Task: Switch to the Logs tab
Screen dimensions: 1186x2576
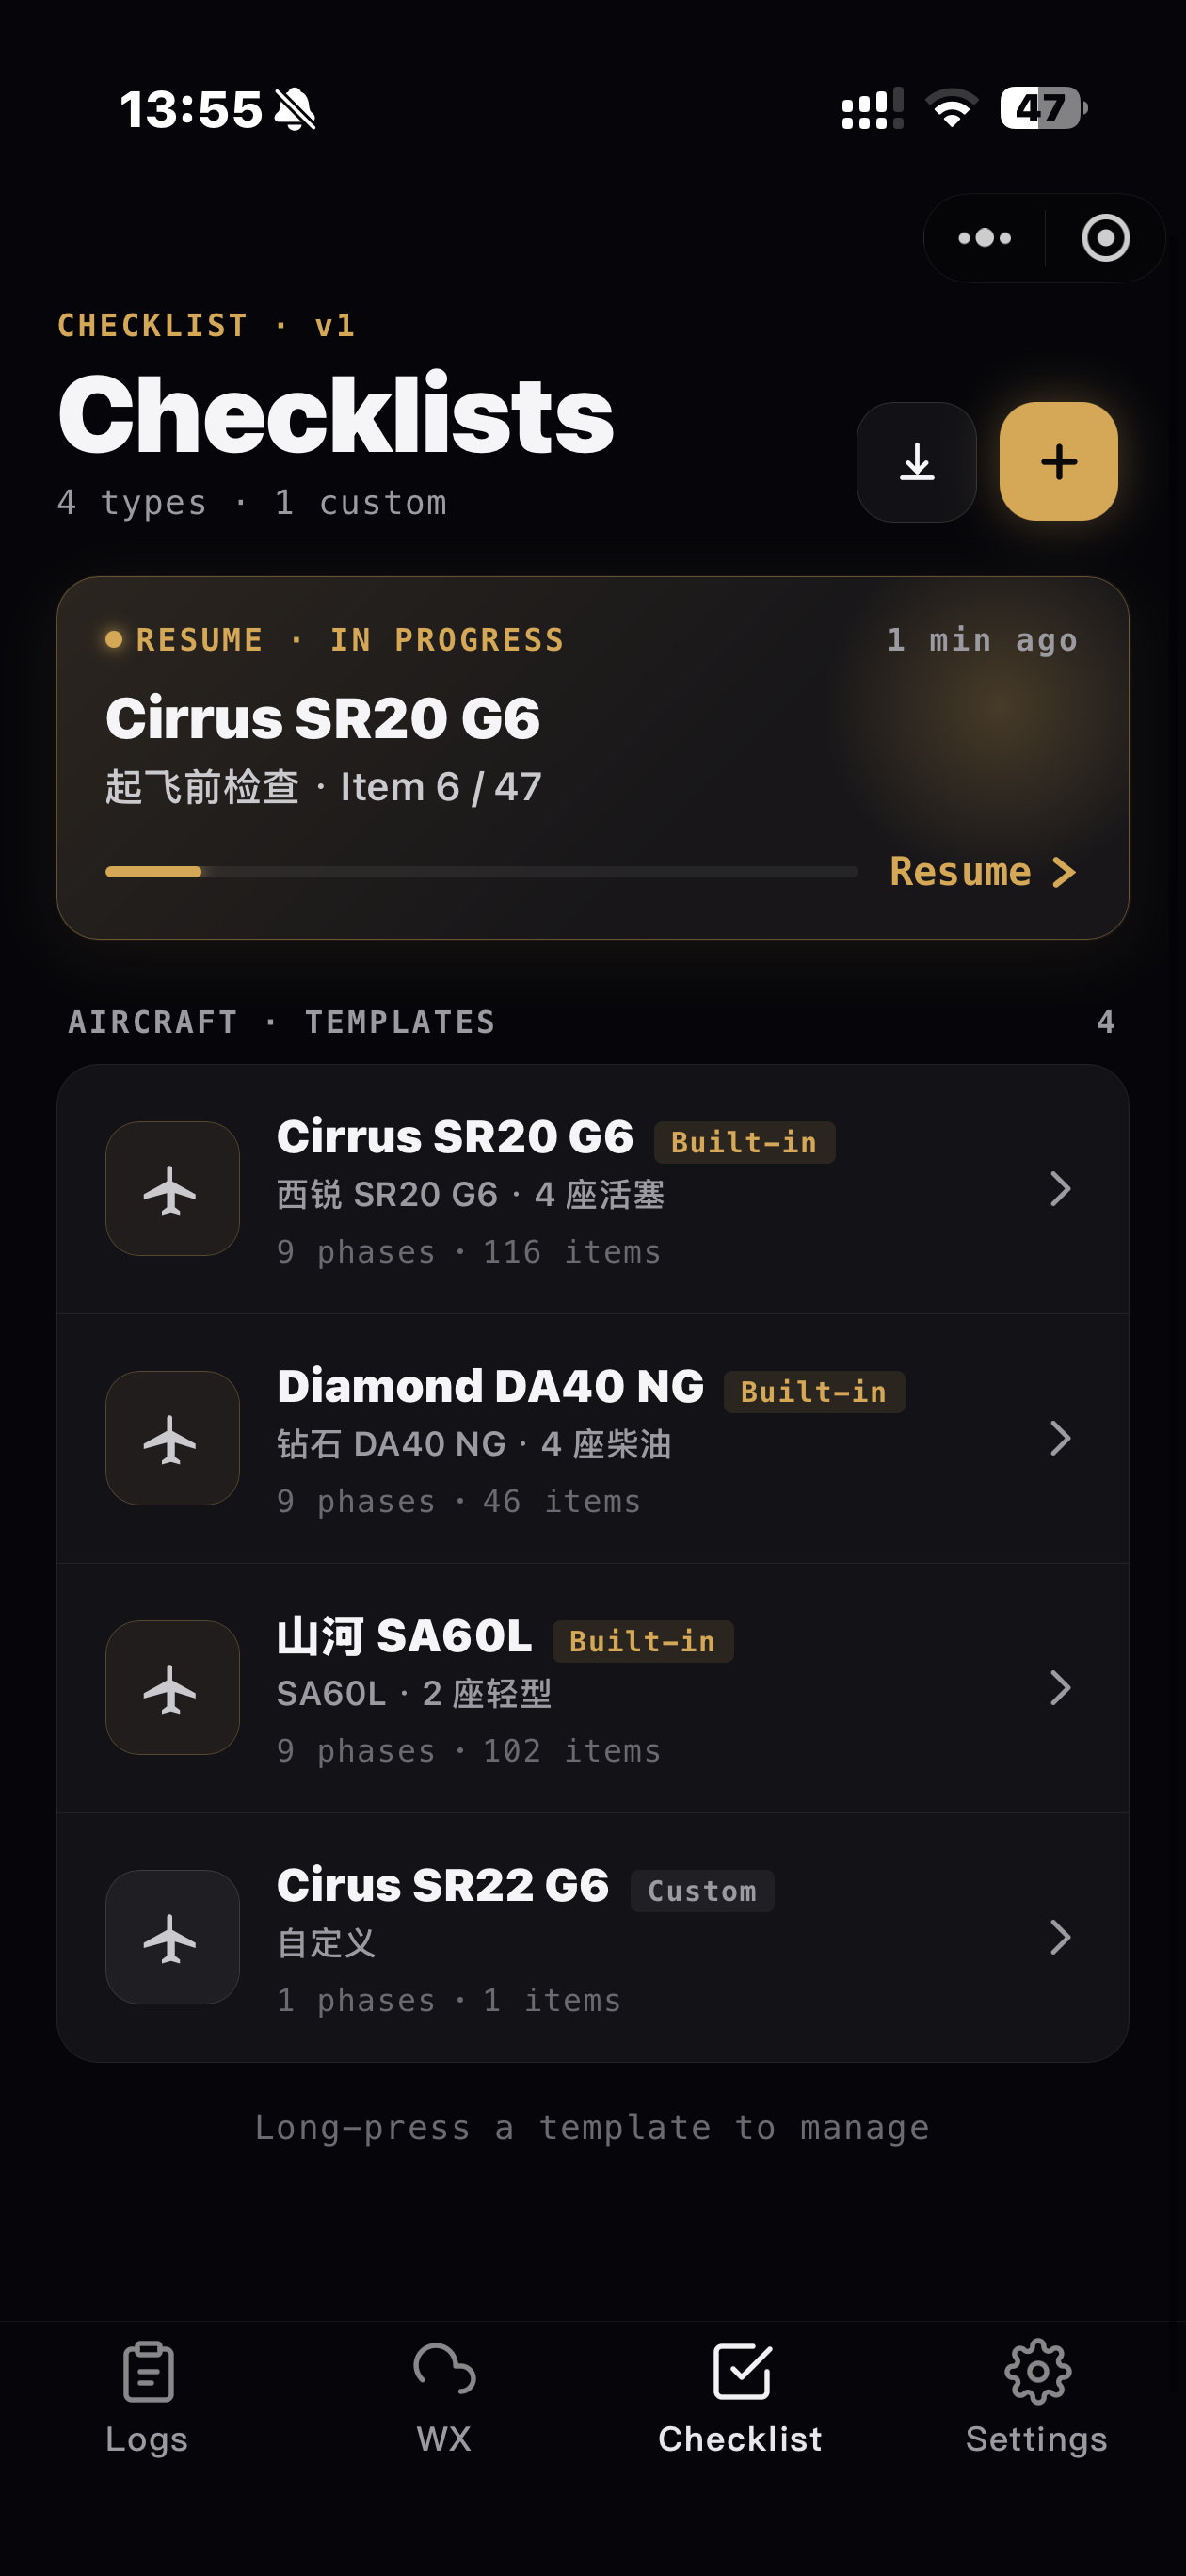Action: tap(147, 2398)
